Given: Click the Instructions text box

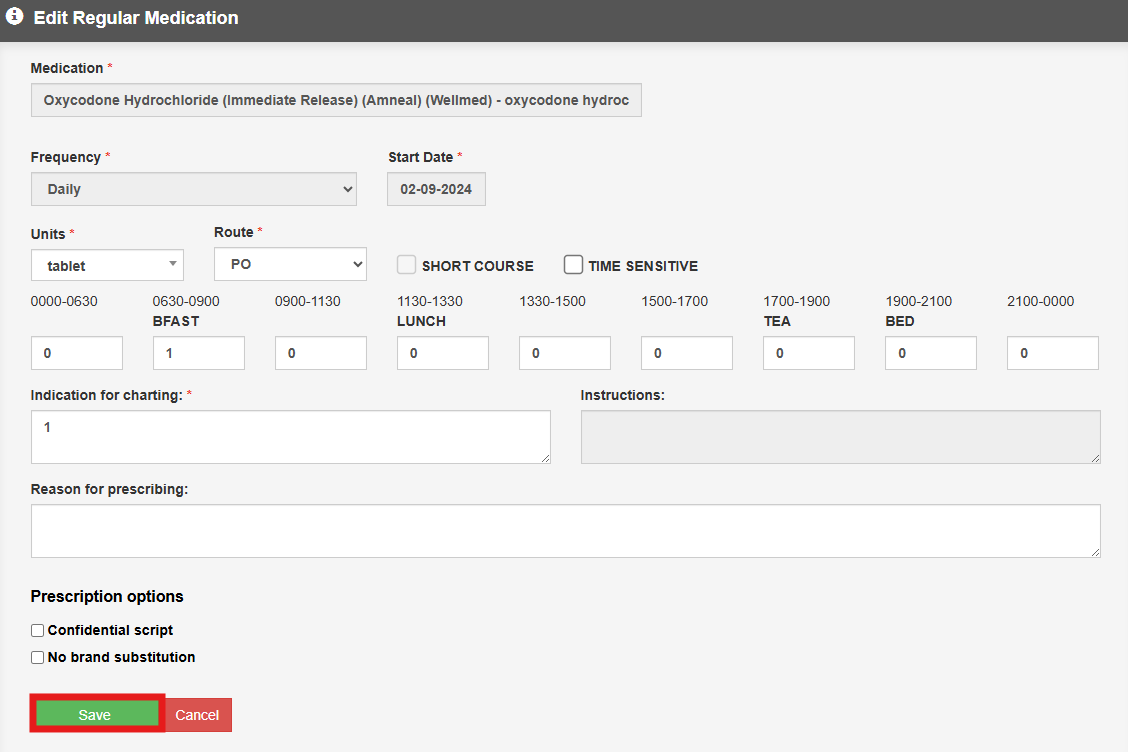Looking at the screenshot, I should [x=840, y=437].
